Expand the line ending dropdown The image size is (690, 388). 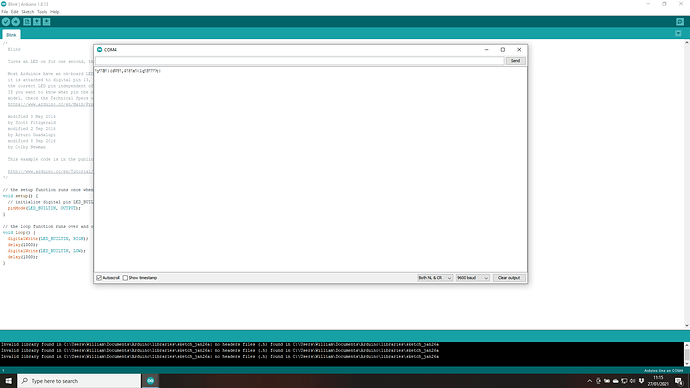tap(434, 278)
